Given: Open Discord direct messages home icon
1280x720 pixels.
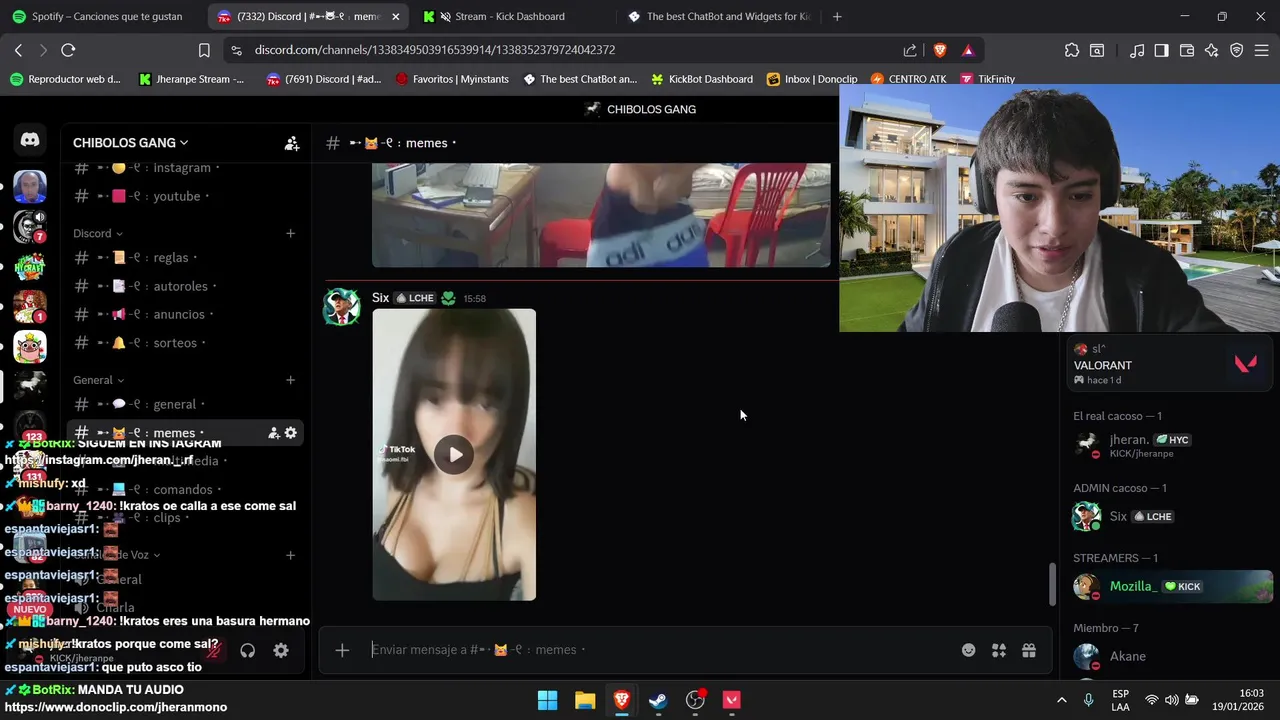Looking at the screenshot, I should click(x=30, y=141).
